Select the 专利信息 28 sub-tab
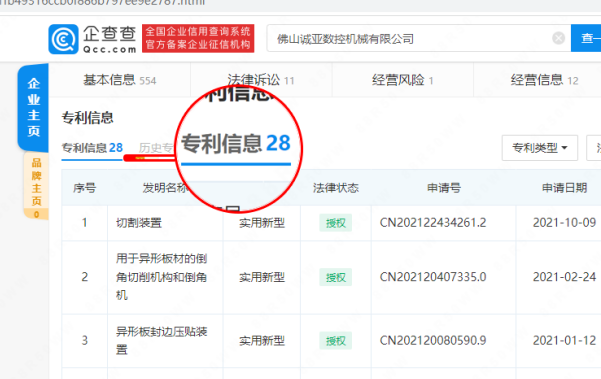This screenshot has width=601, height=379. (92, 148)
